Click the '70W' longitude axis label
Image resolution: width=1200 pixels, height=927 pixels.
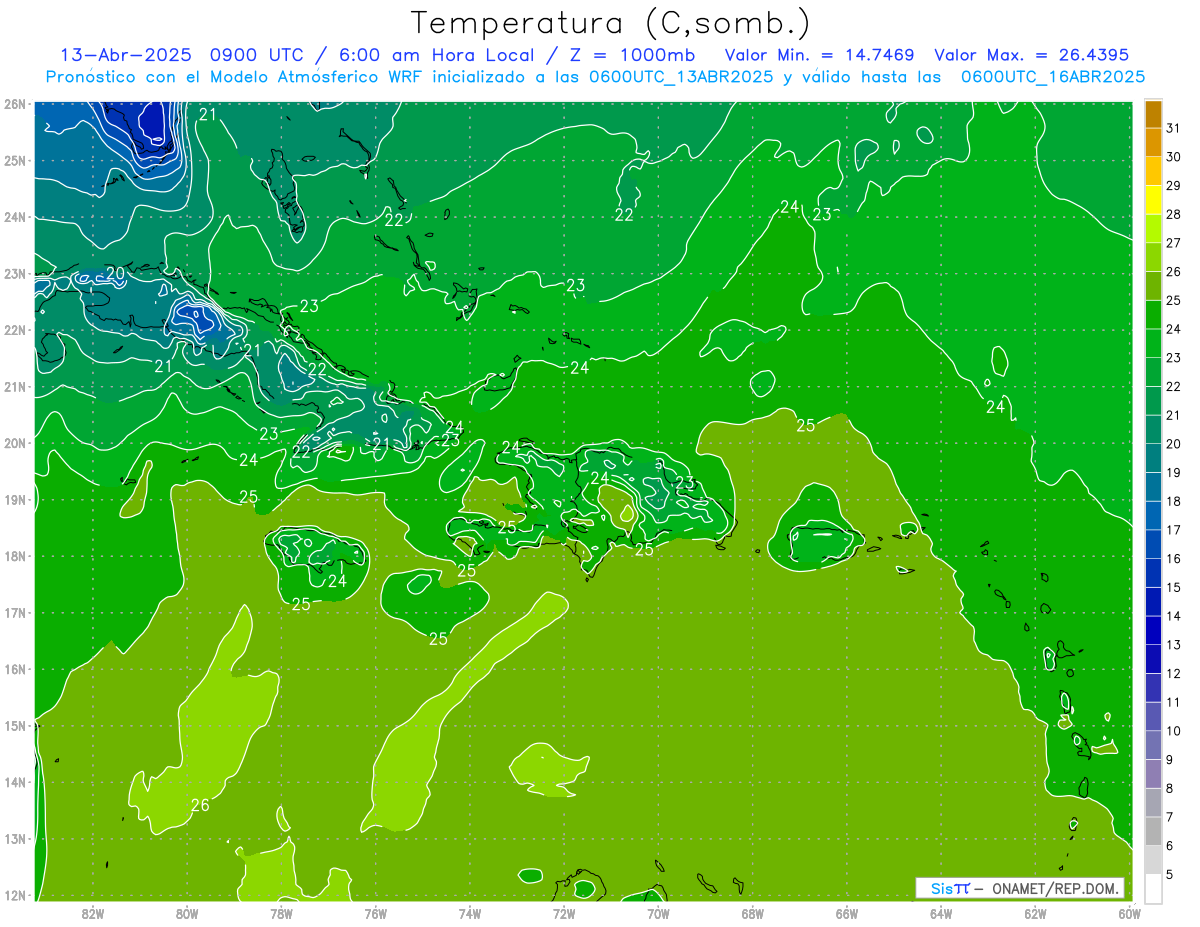click(x=658, y=913)
